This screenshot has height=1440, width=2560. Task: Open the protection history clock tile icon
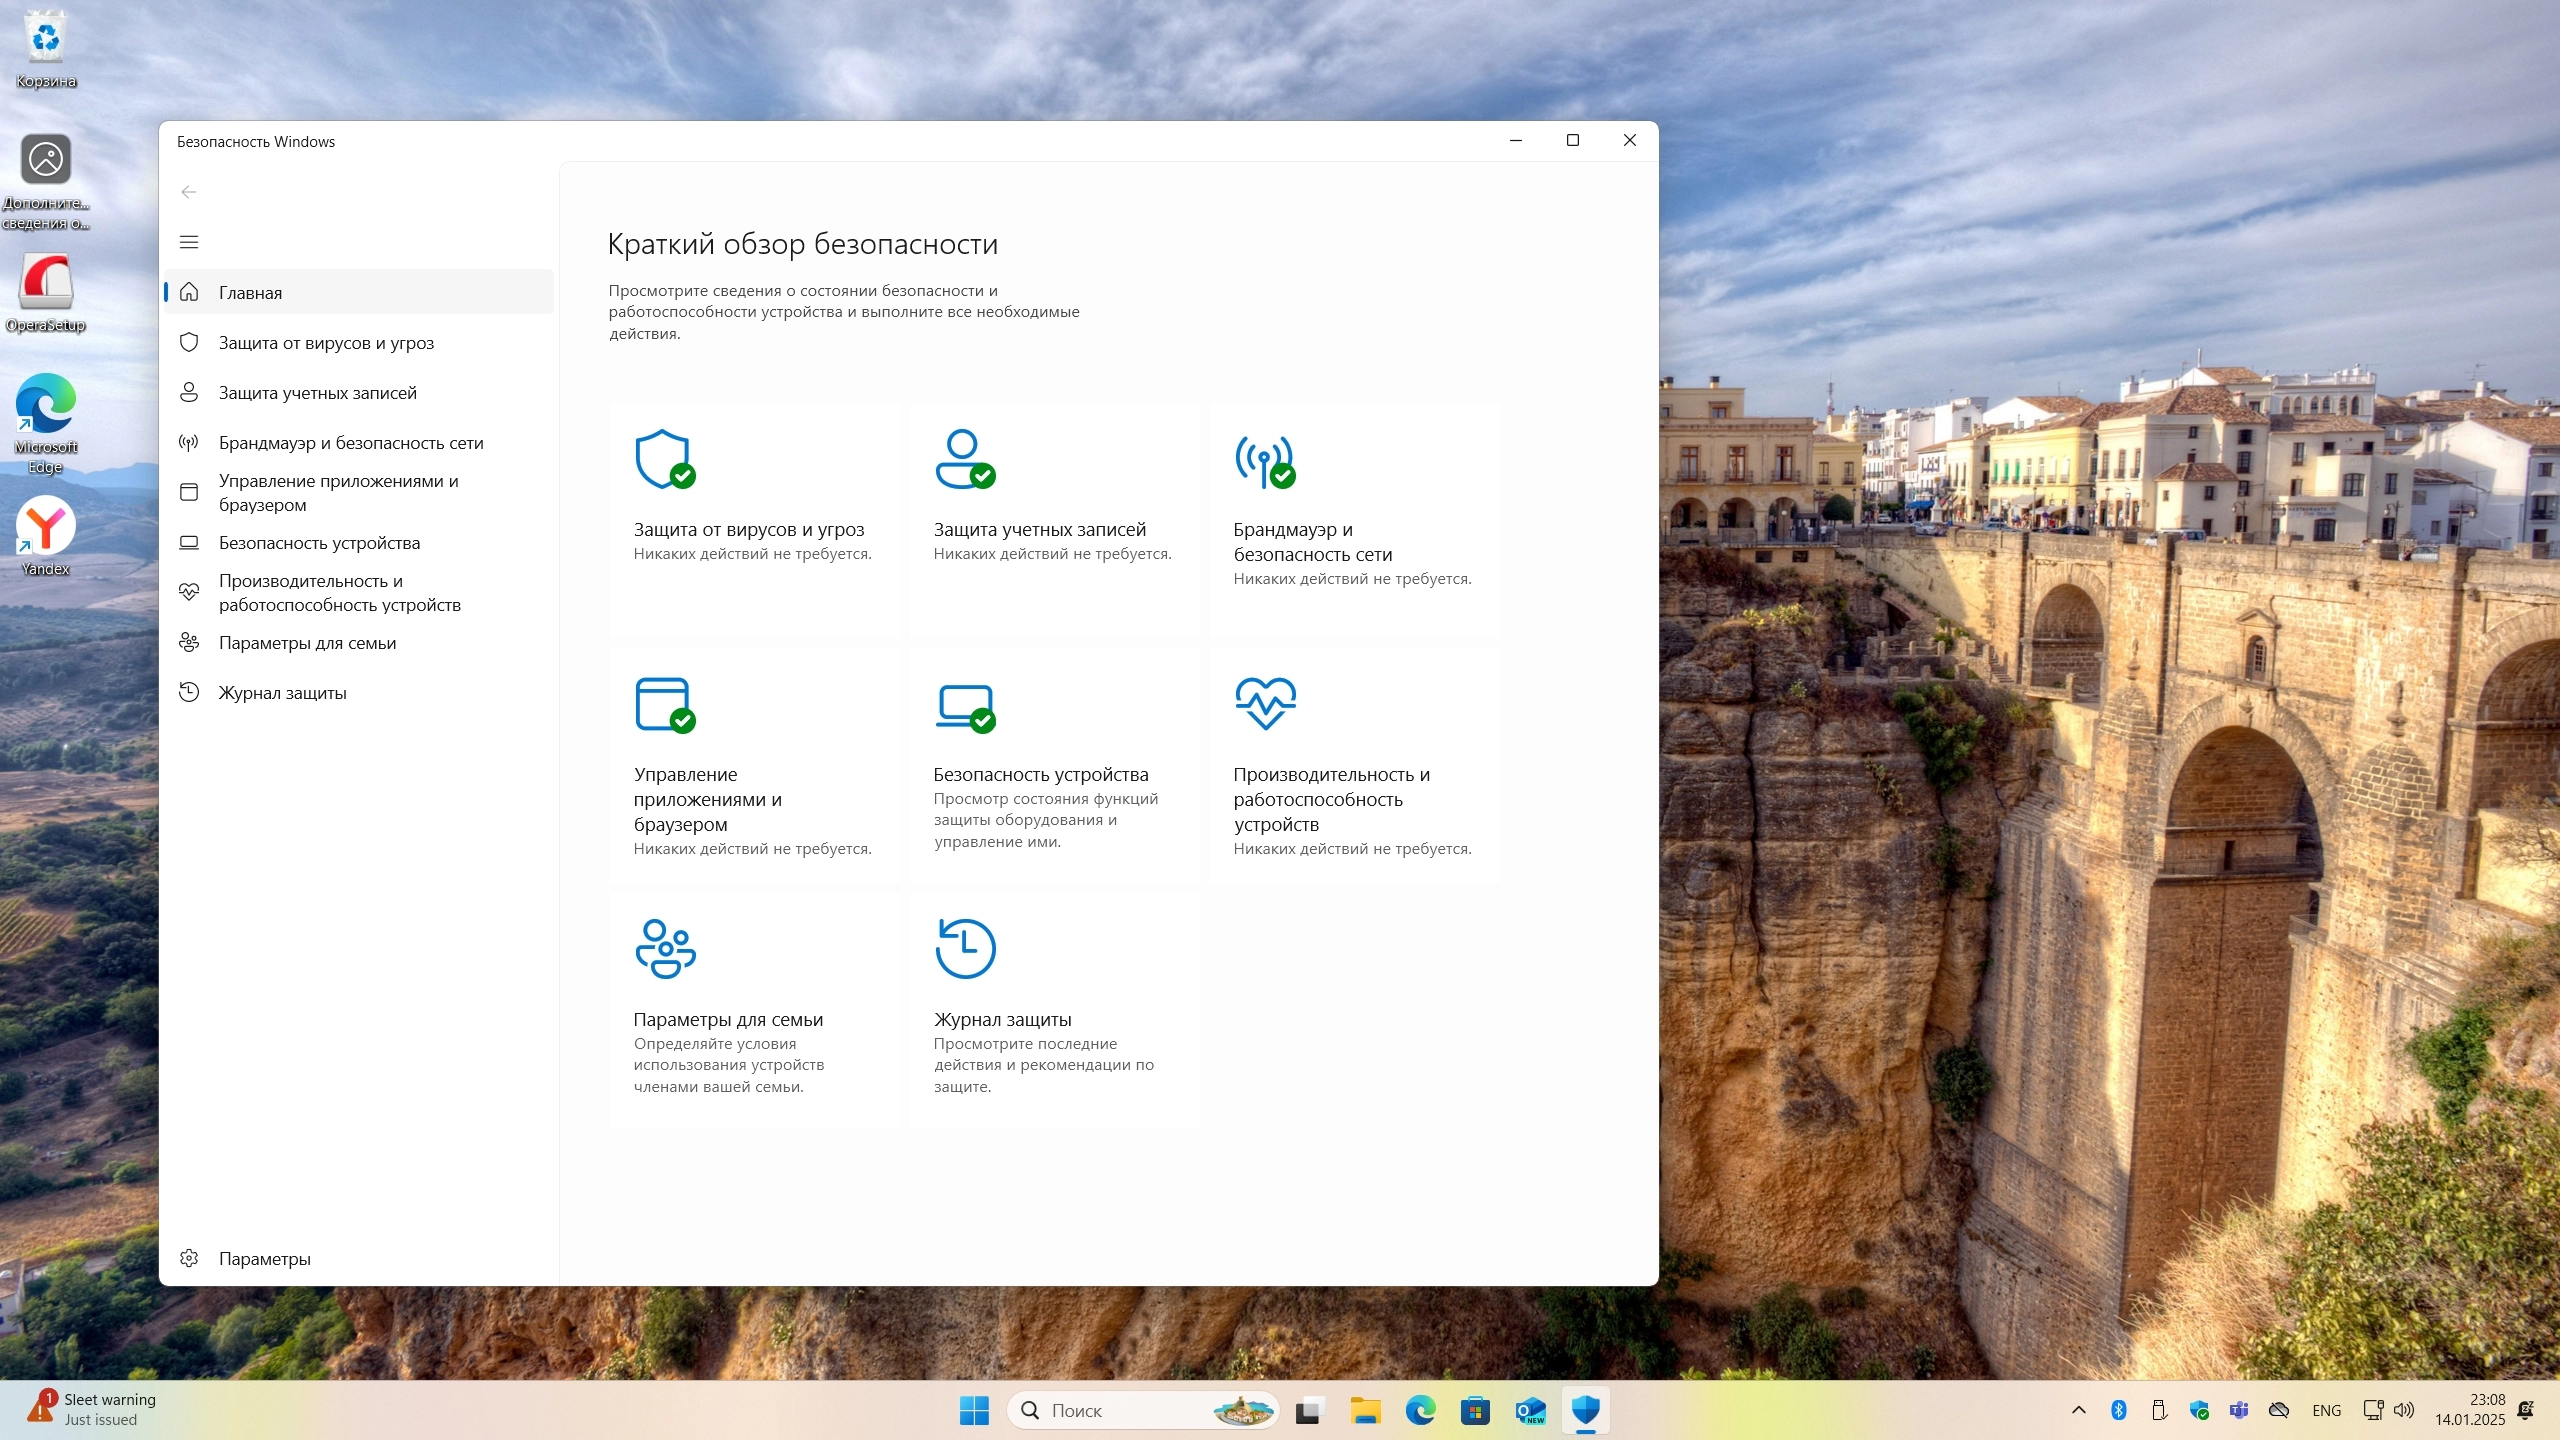(965, 948)
